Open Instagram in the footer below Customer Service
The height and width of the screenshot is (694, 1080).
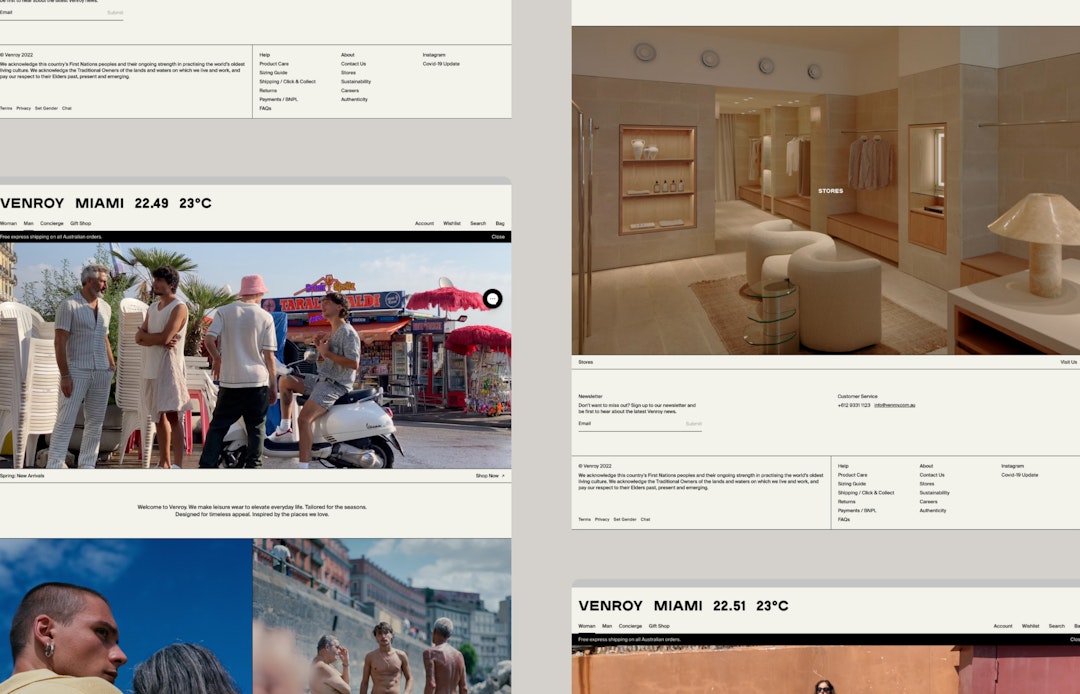point(1013,466)
